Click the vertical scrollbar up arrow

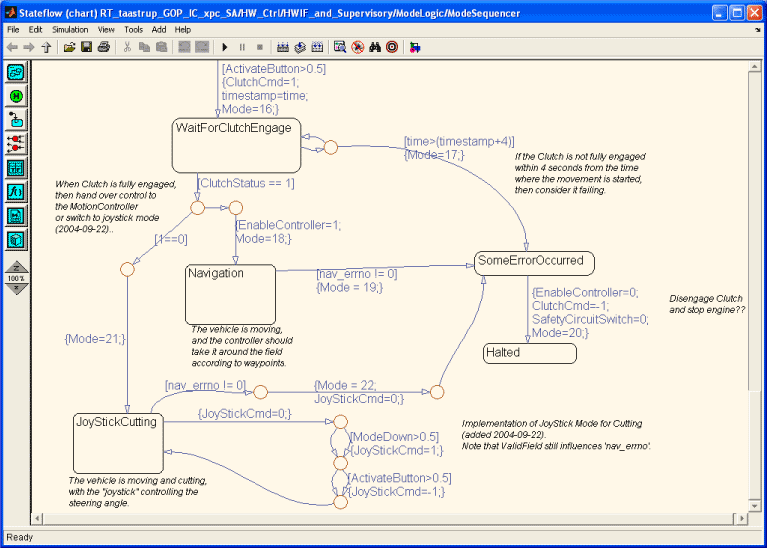pos(754,66)
